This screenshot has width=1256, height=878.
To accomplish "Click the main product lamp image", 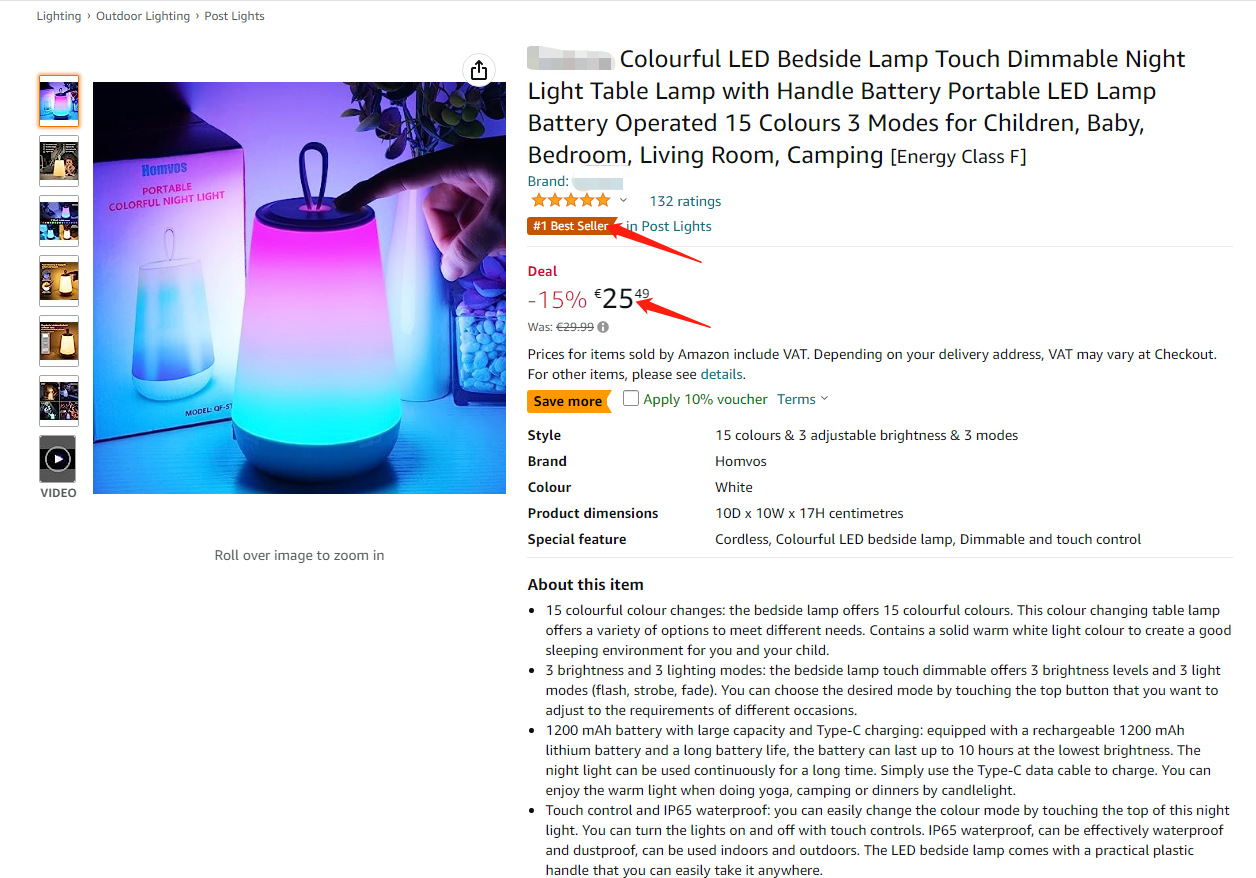I will point(299,288).
